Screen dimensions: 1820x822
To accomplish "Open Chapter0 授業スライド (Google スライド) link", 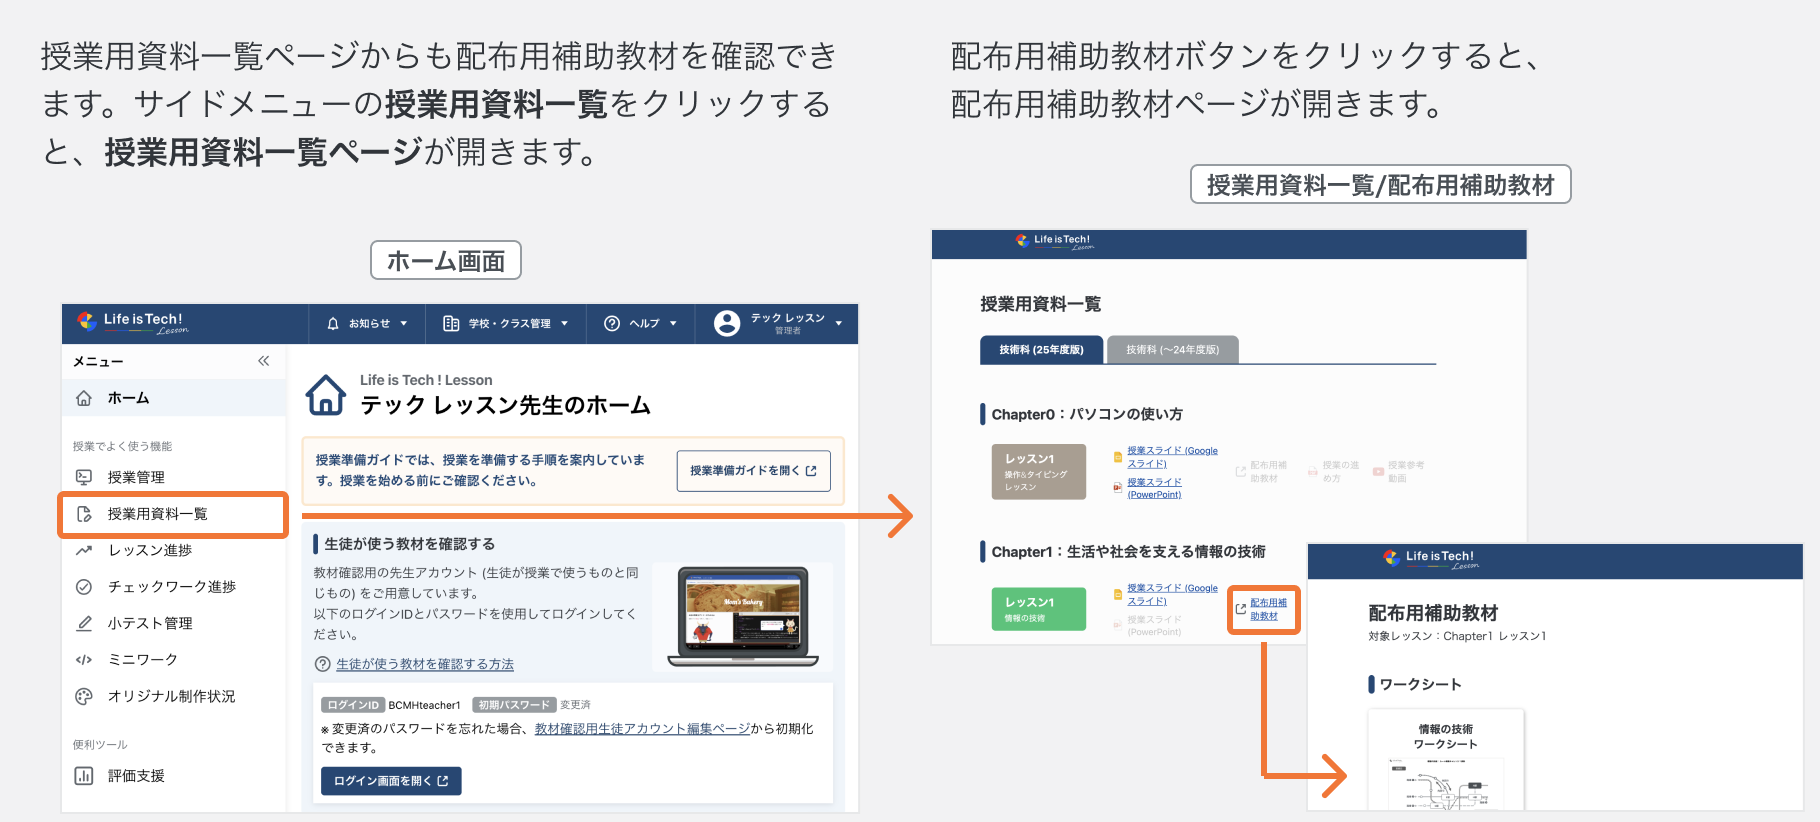I will (x=1172, y=457).
